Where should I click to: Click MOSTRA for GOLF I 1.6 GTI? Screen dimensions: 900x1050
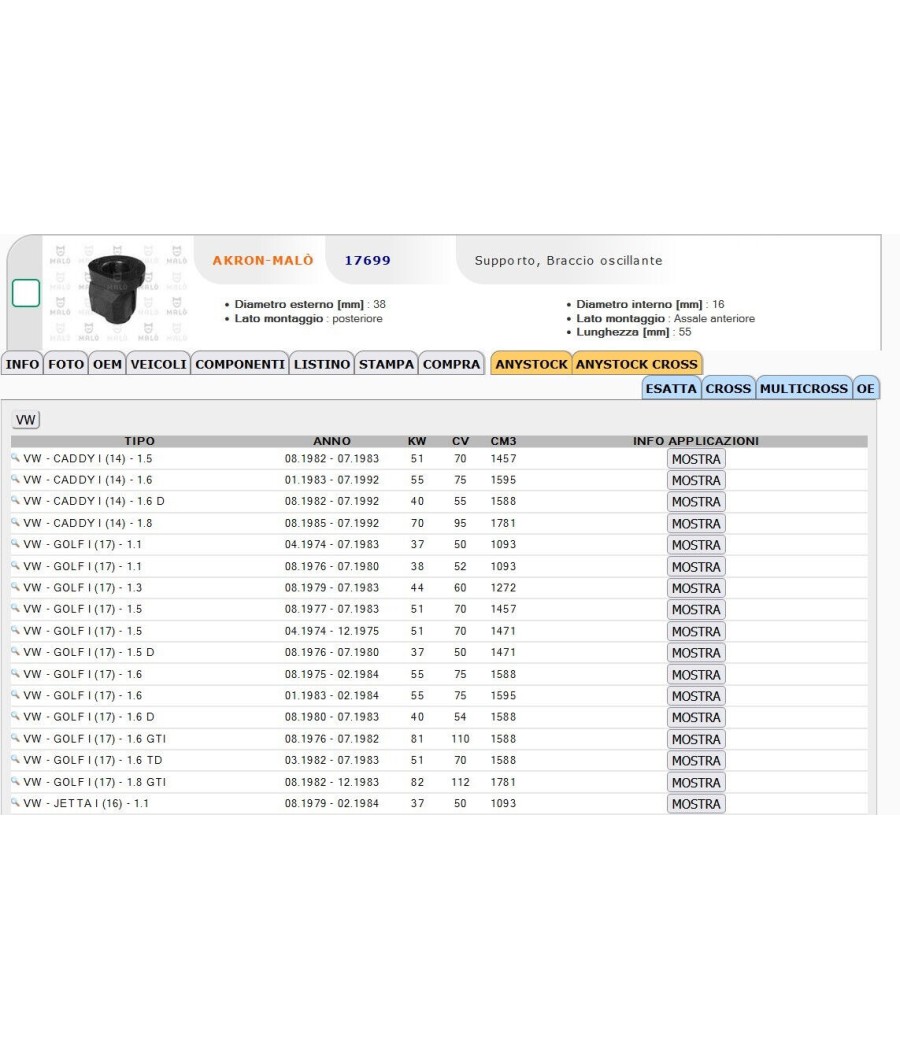pyautogui.click(x=696, y=739)
